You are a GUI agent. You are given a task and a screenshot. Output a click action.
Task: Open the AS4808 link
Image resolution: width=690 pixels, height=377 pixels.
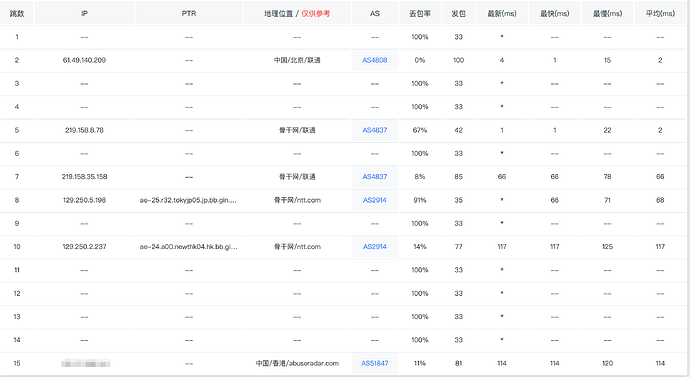(374, 60)
